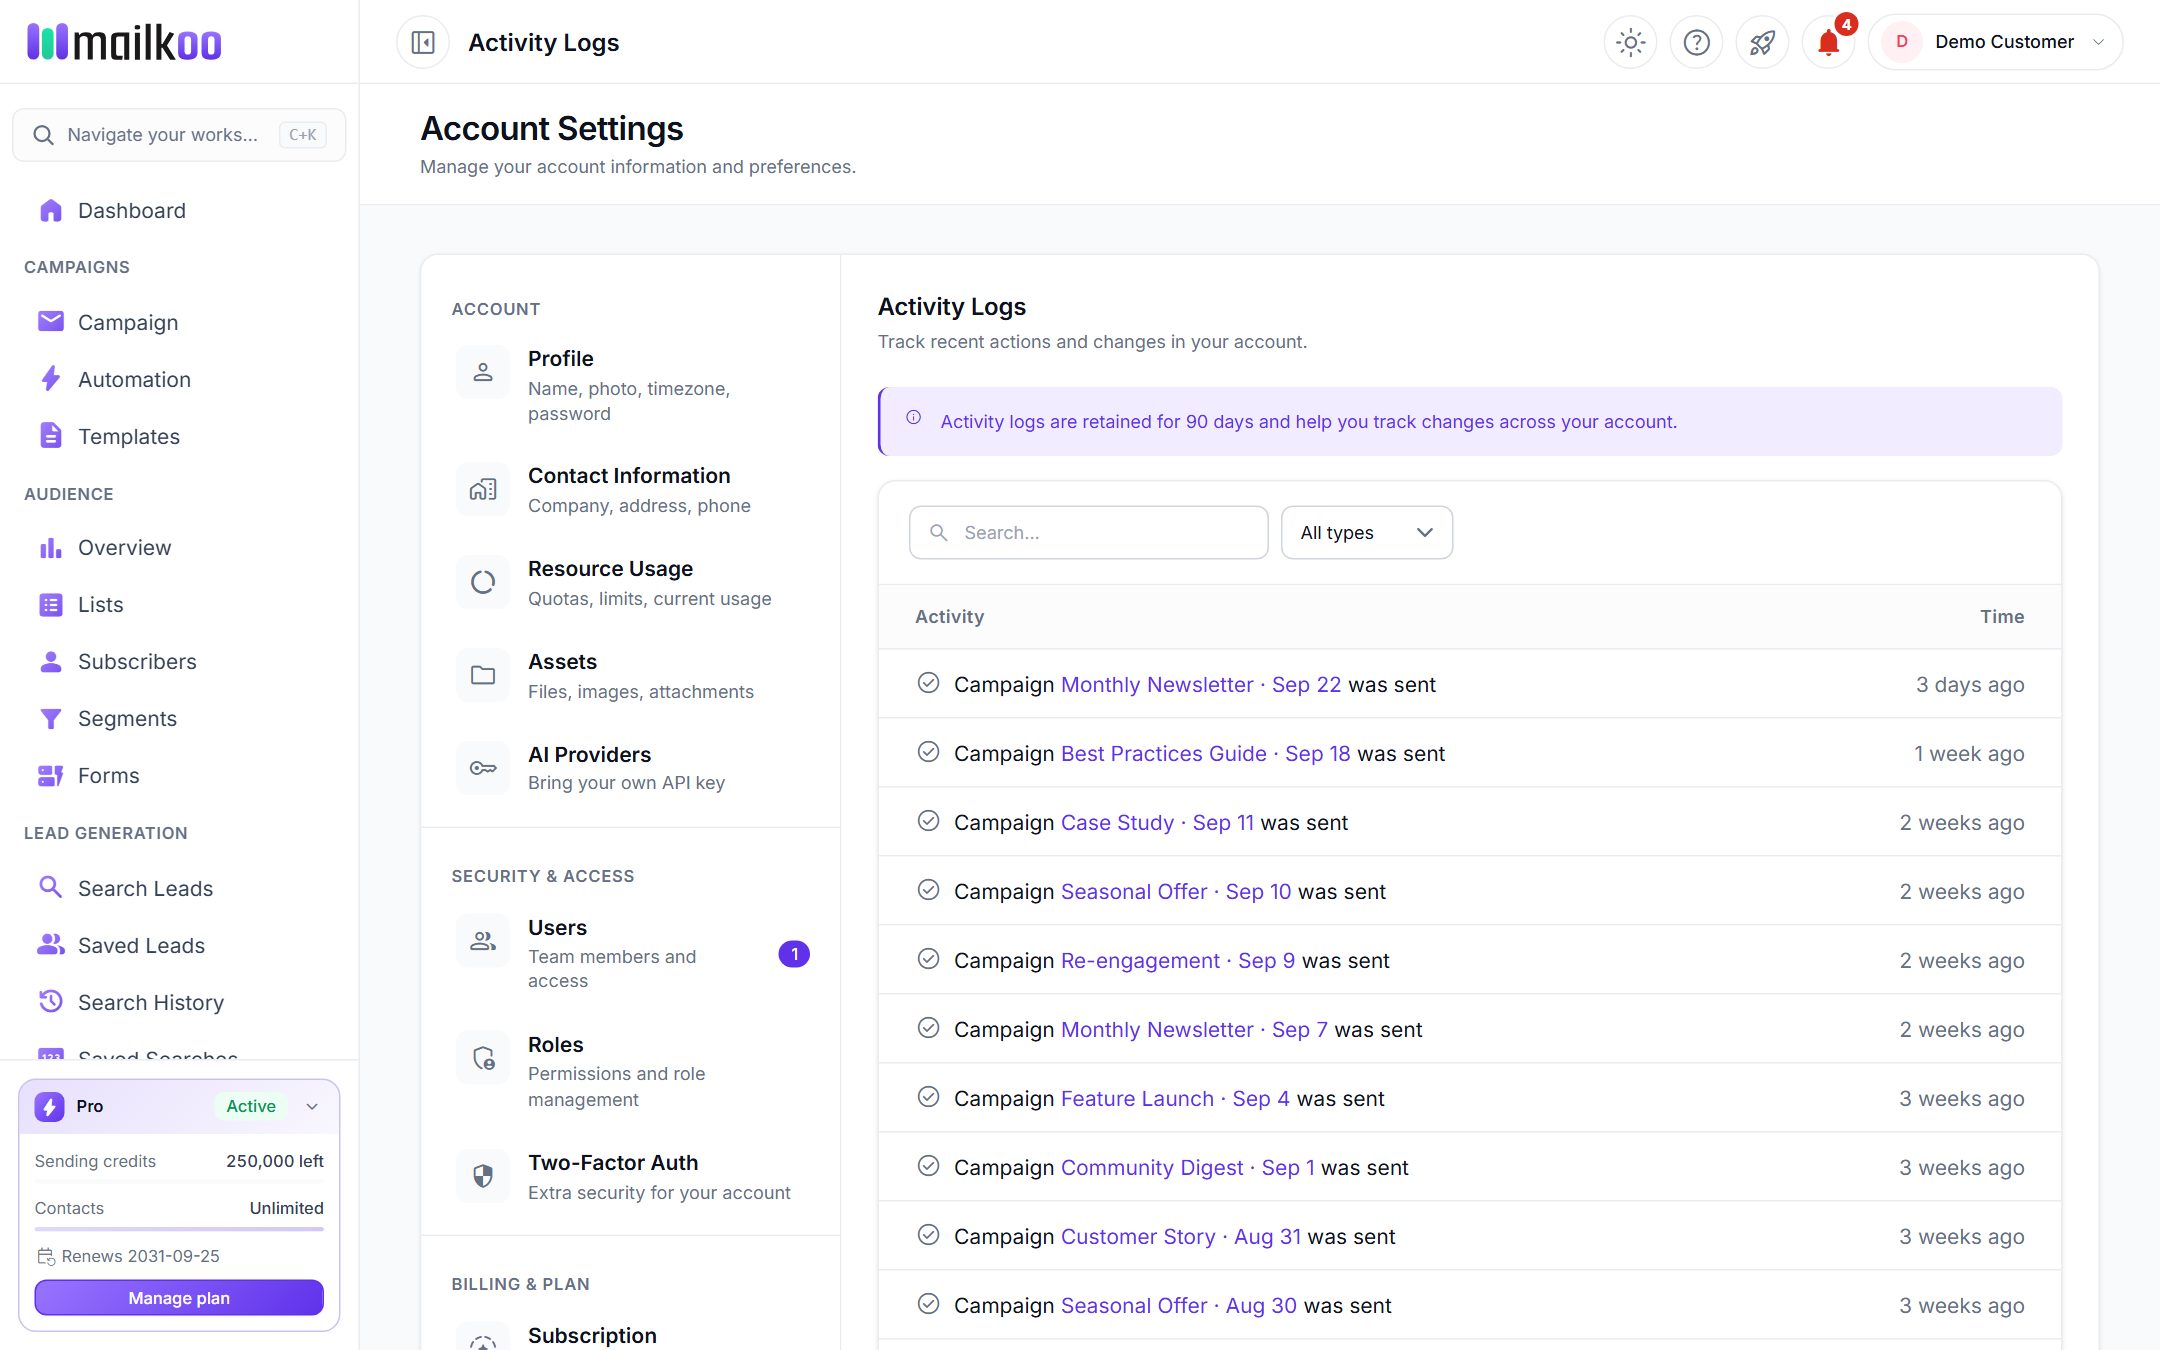2160x1350 pixels.
Task: Toggle light theme sun icon
Action: coord(1630,42)
